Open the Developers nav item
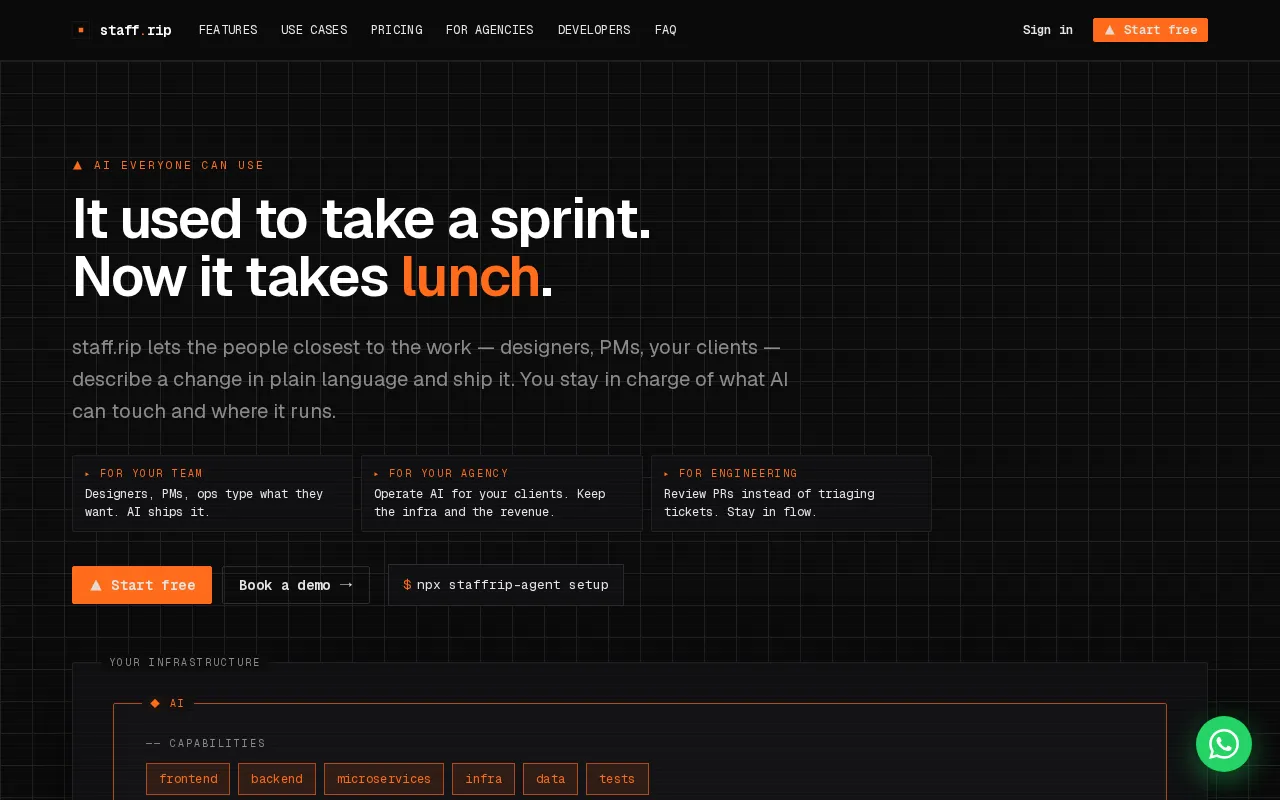 [x=594, y=30]
